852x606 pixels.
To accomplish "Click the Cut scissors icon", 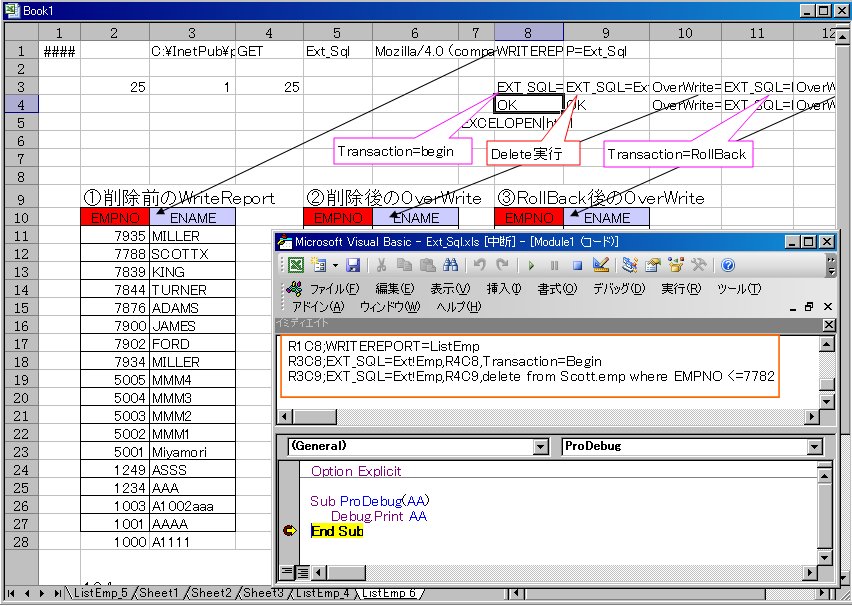I will tap(381, 265).
